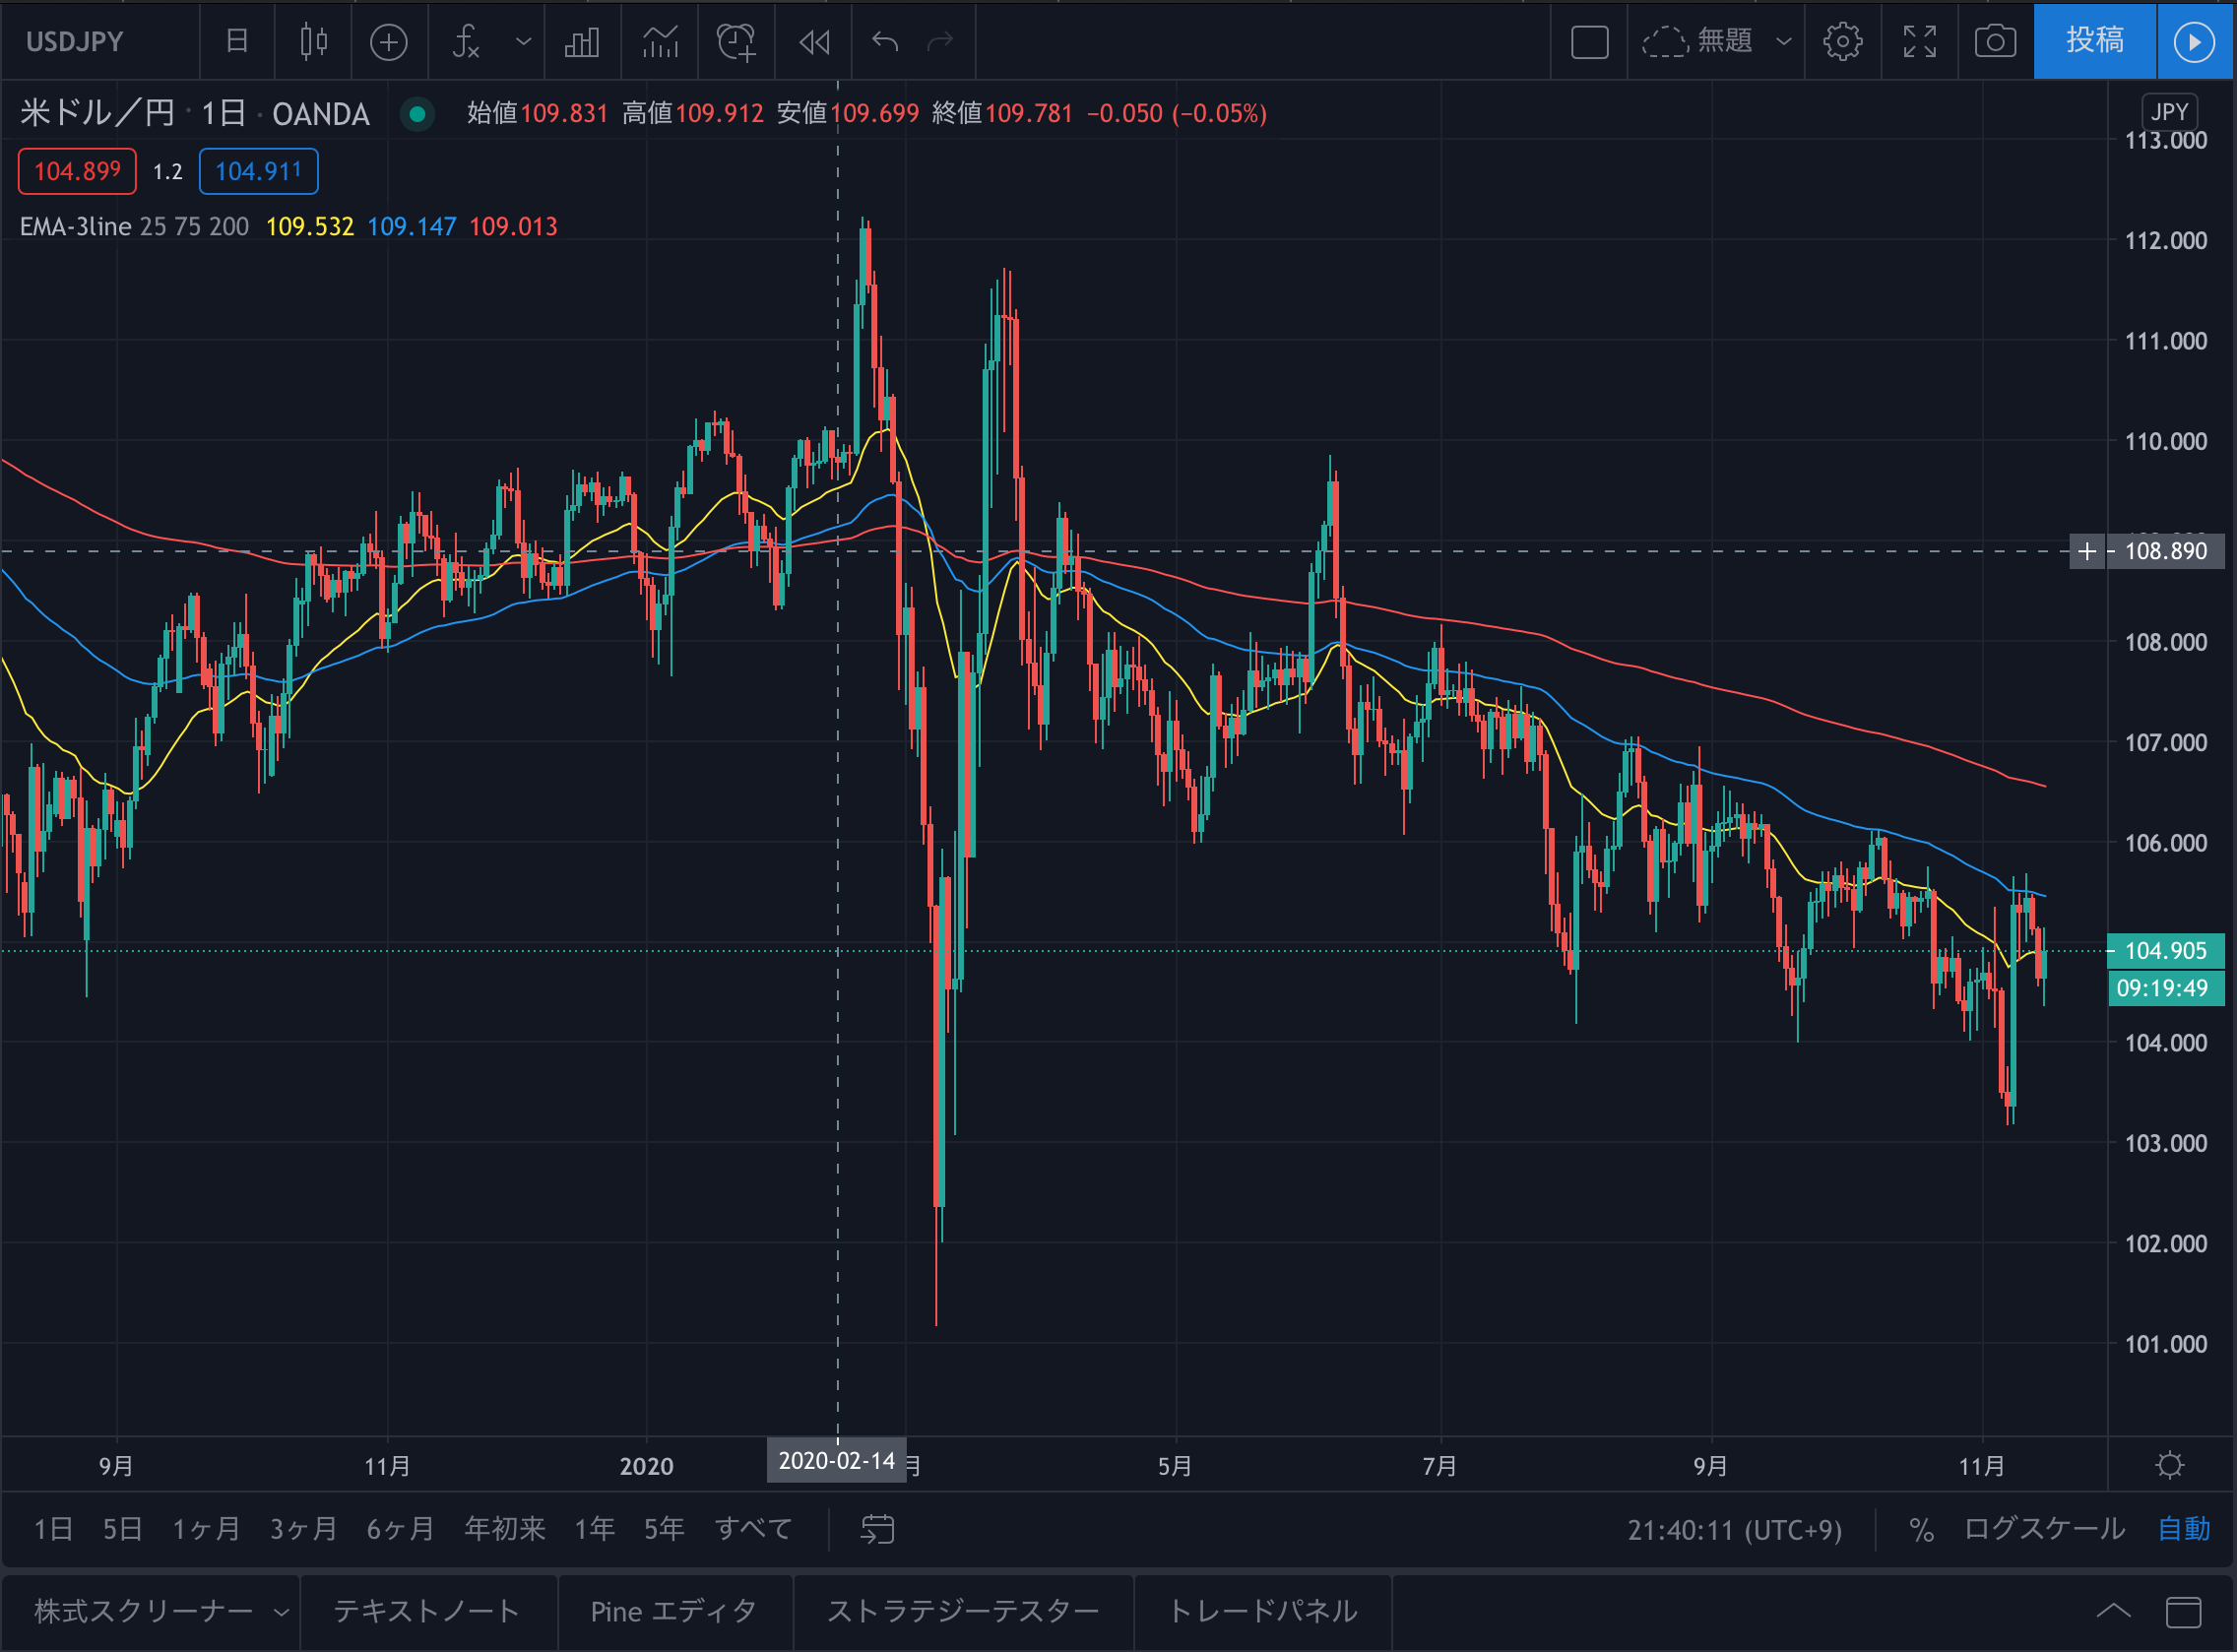2237x1652 pixels.
Task: Expand indicator templates dropdown arrow
Action: tap(523, 41)
